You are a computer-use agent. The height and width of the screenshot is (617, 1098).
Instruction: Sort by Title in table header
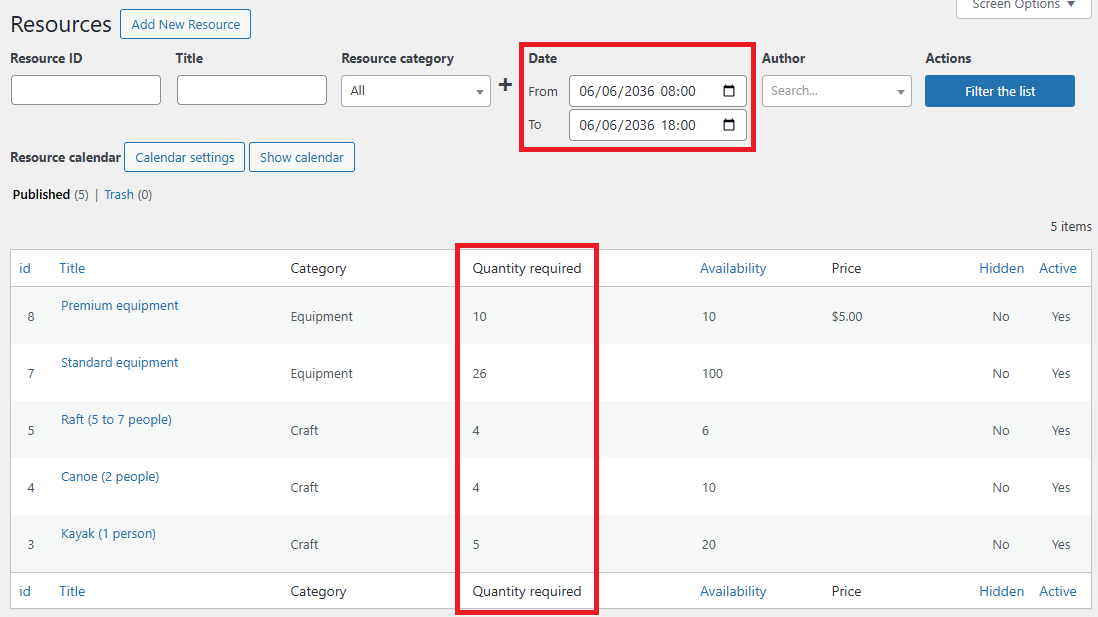pyautogui.click(x=72, y=268)
